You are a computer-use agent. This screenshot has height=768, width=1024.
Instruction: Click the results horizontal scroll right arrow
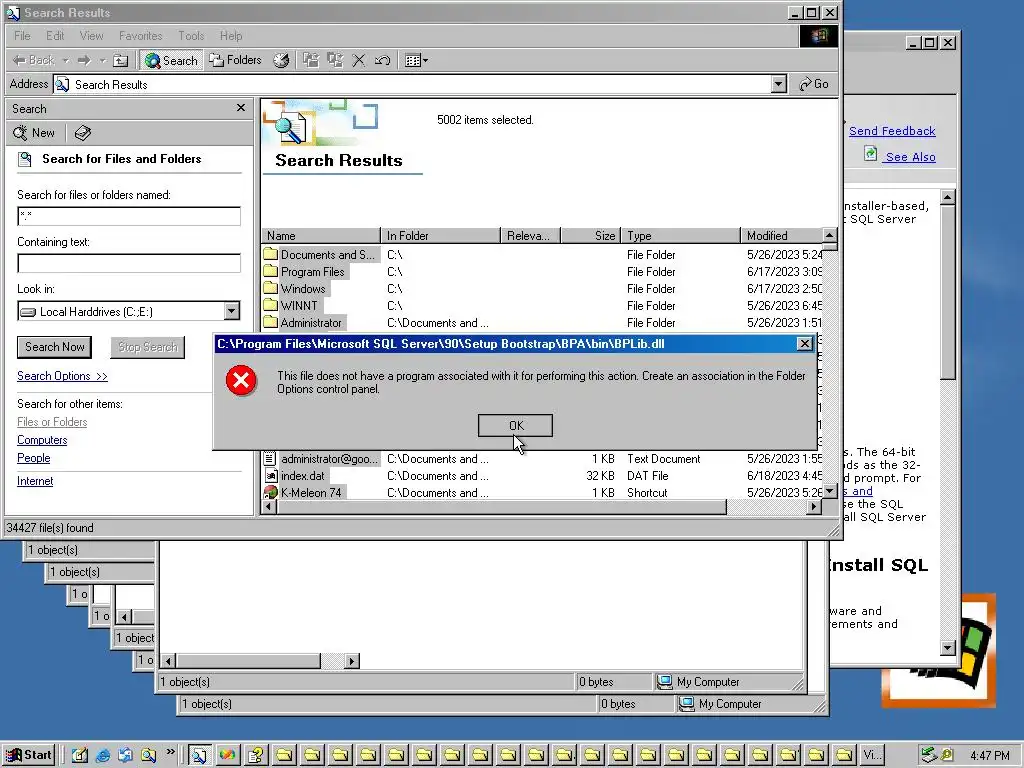point(814,507)
